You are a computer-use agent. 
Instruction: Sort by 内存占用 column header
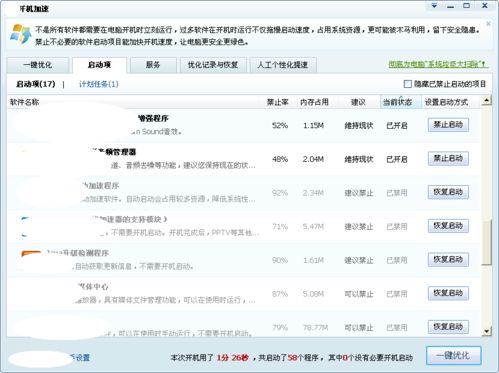tap(314, 102)
